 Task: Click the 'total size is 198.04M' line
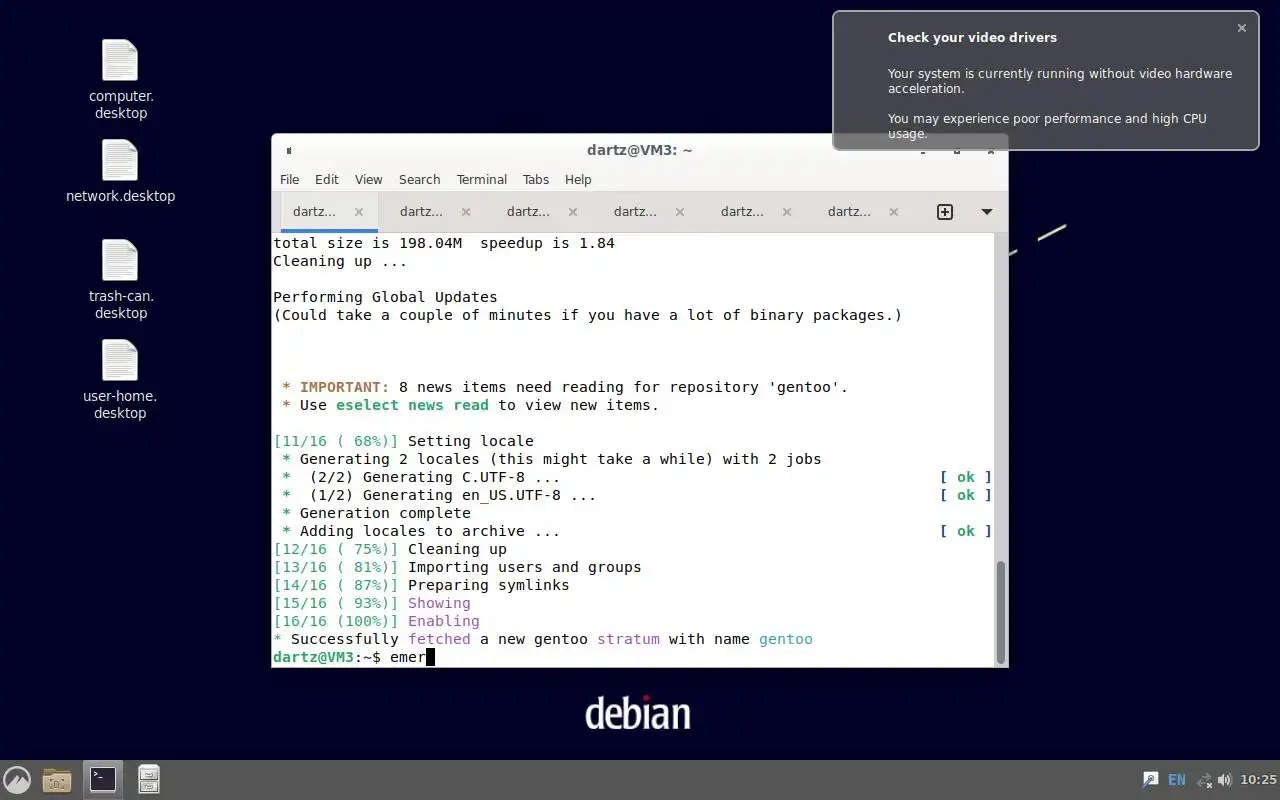[x=444, y=243]
